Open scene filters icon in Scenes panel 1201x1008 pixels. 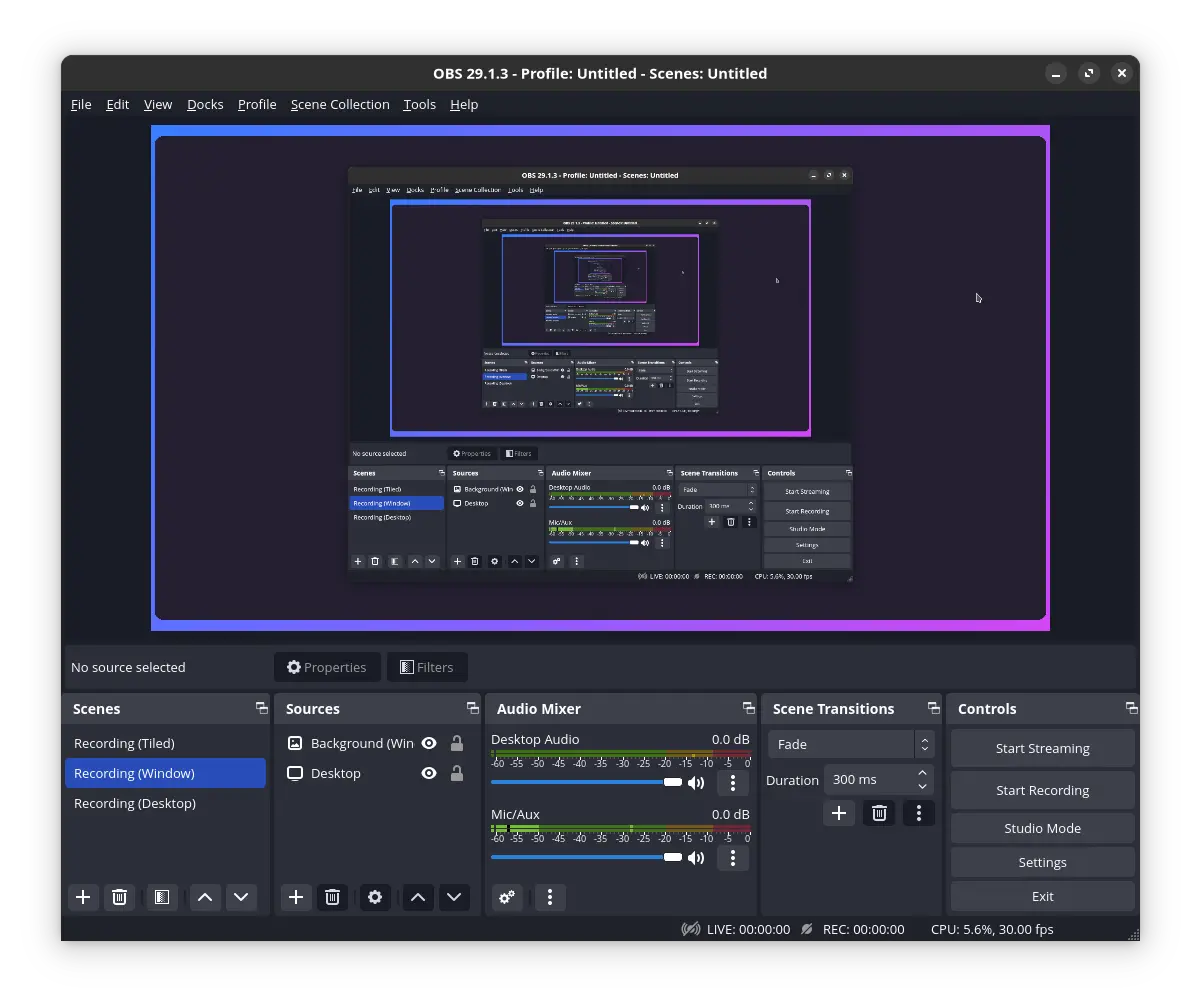[161, 897]
